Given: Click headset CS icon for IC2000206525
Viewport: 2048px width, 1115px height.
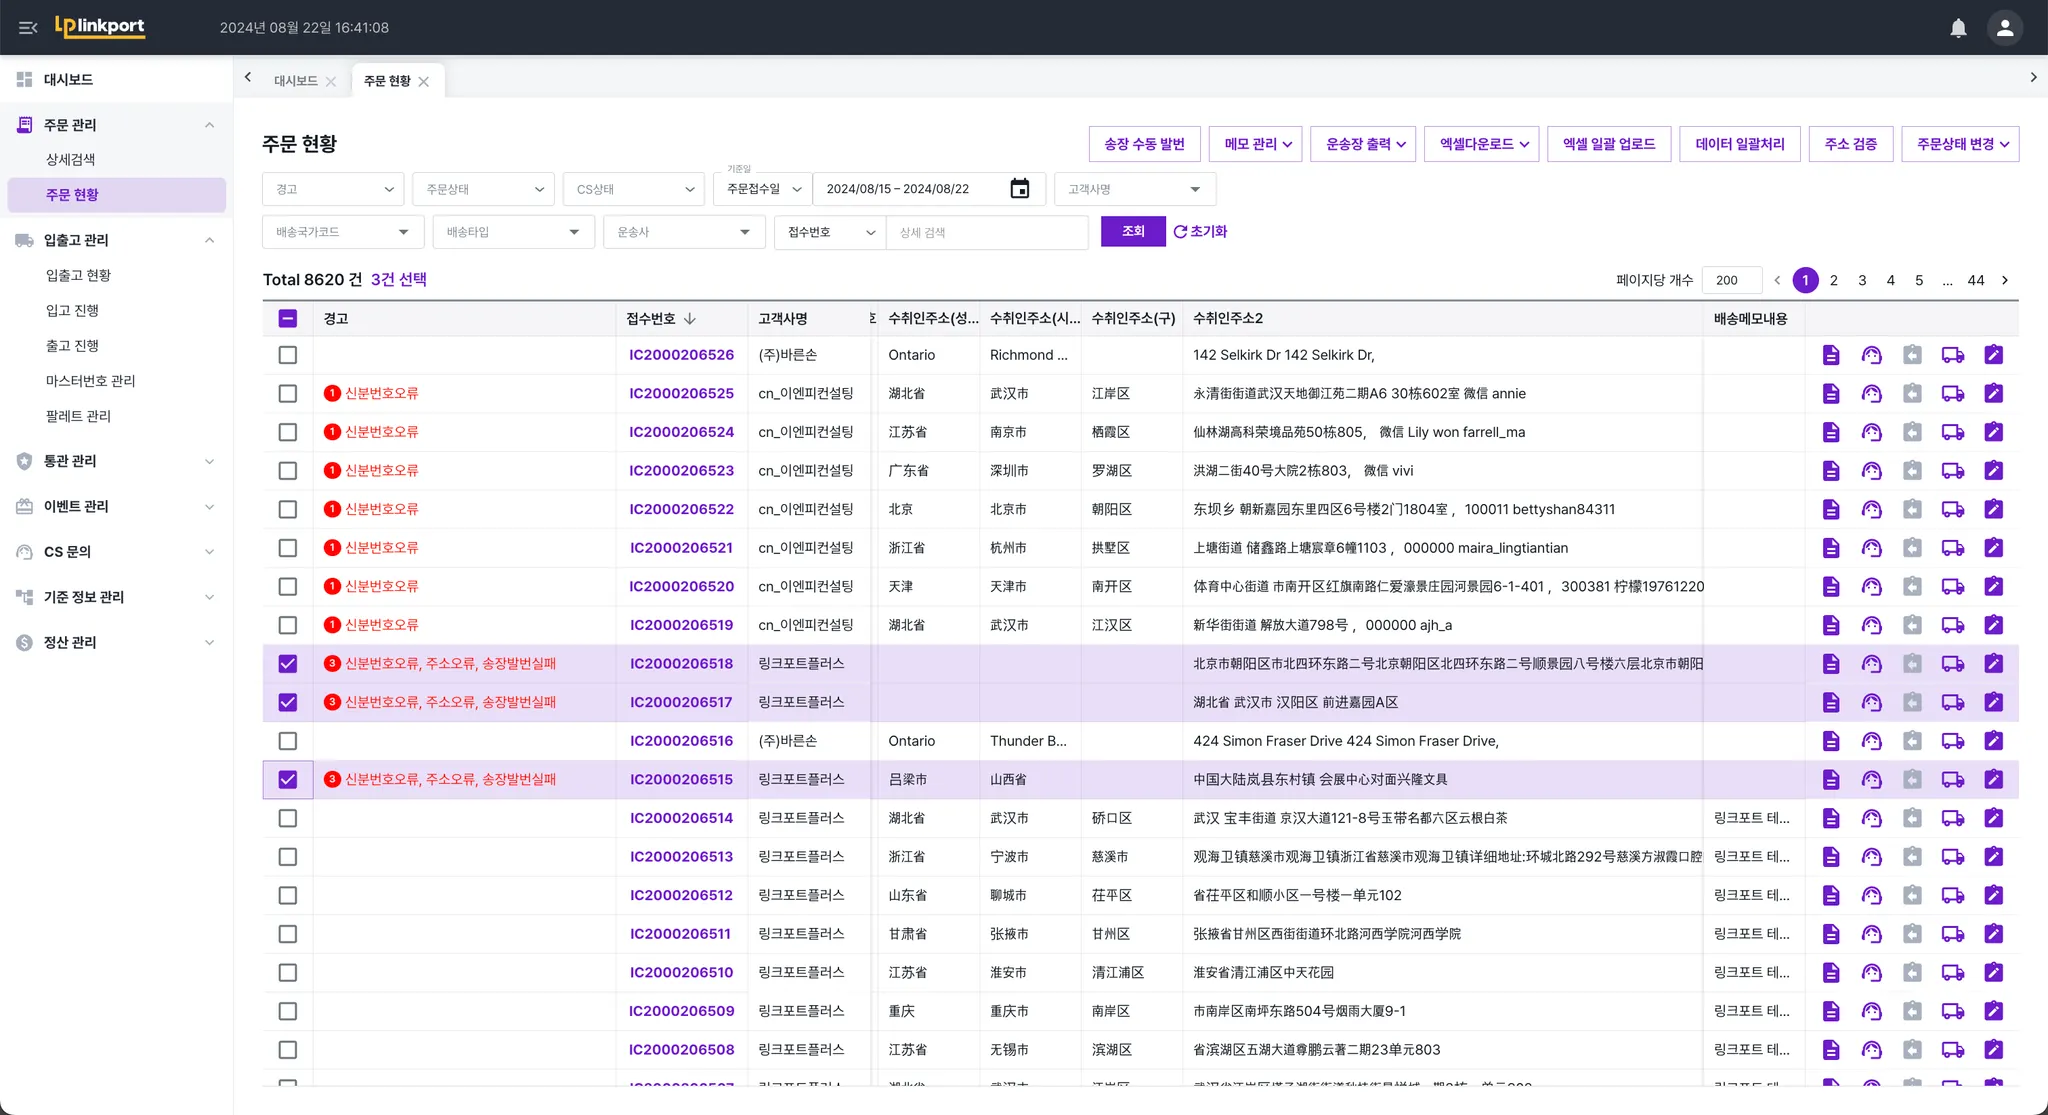Looking at the screenshot, I should point(1871,394).
